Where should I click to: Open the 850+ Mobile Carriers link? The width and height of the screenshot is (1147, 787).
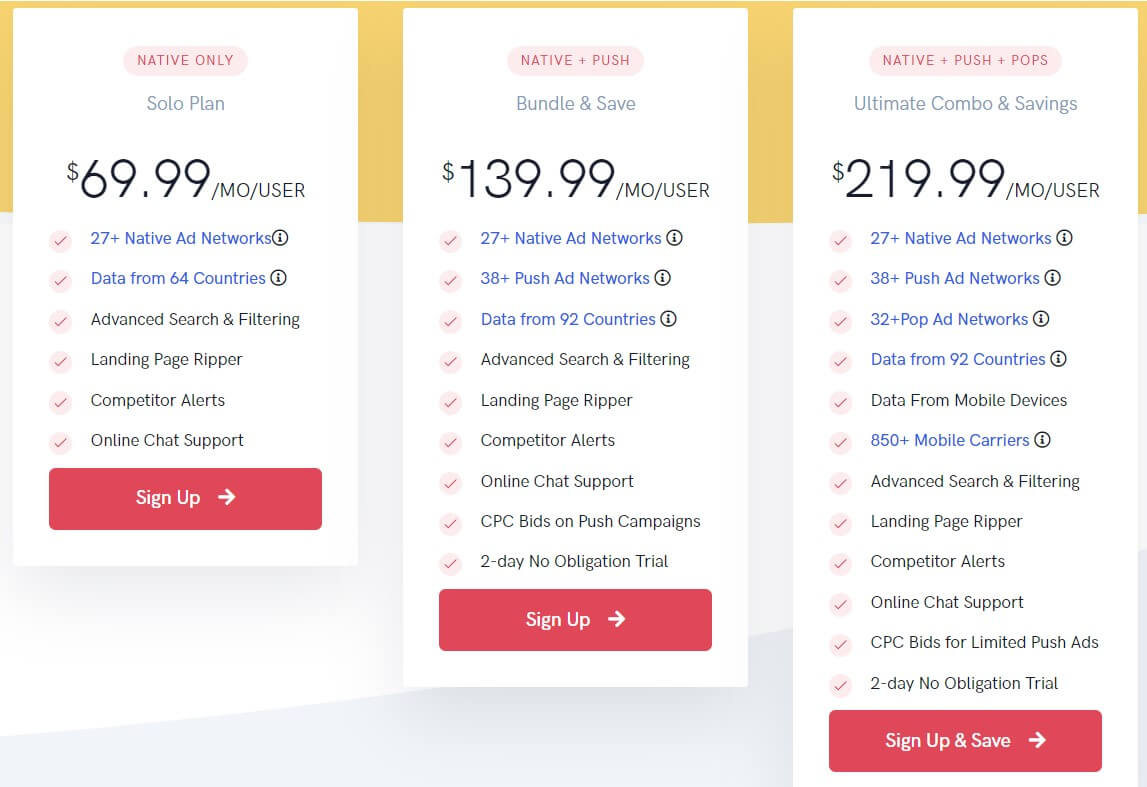[949, 440]
